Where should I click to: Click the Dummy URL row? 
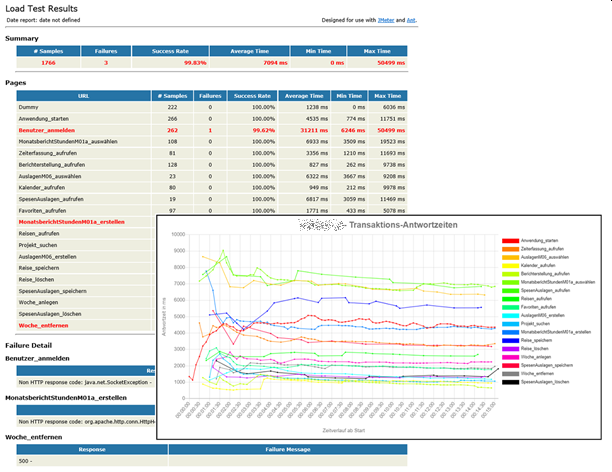coord(28,107)
